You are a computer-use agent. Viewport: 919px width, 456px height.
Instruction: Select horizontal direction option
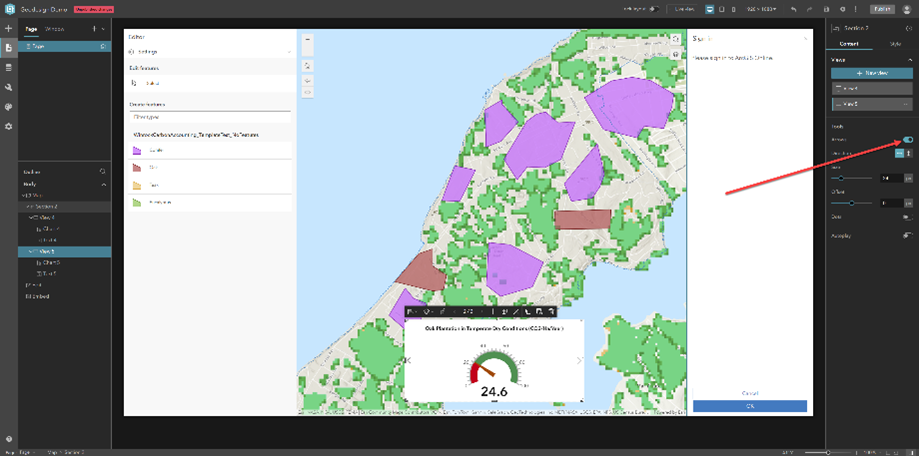[x=899, y=153]
